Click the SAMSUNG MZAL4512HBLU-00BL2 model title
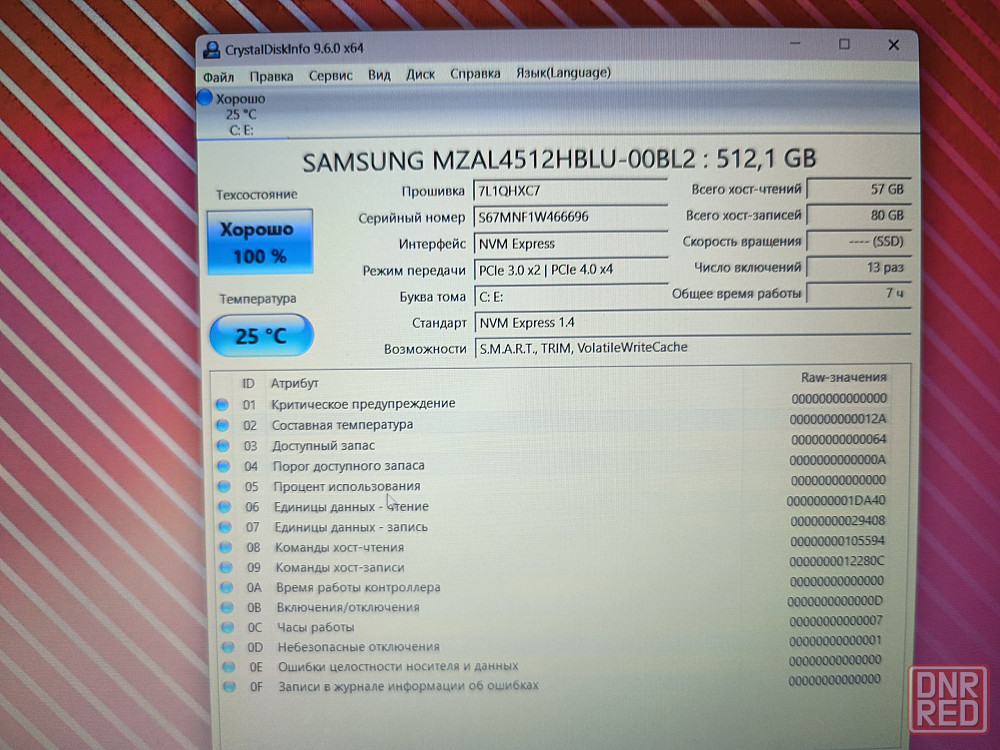The image size is (1000, 750). point(559,159)
